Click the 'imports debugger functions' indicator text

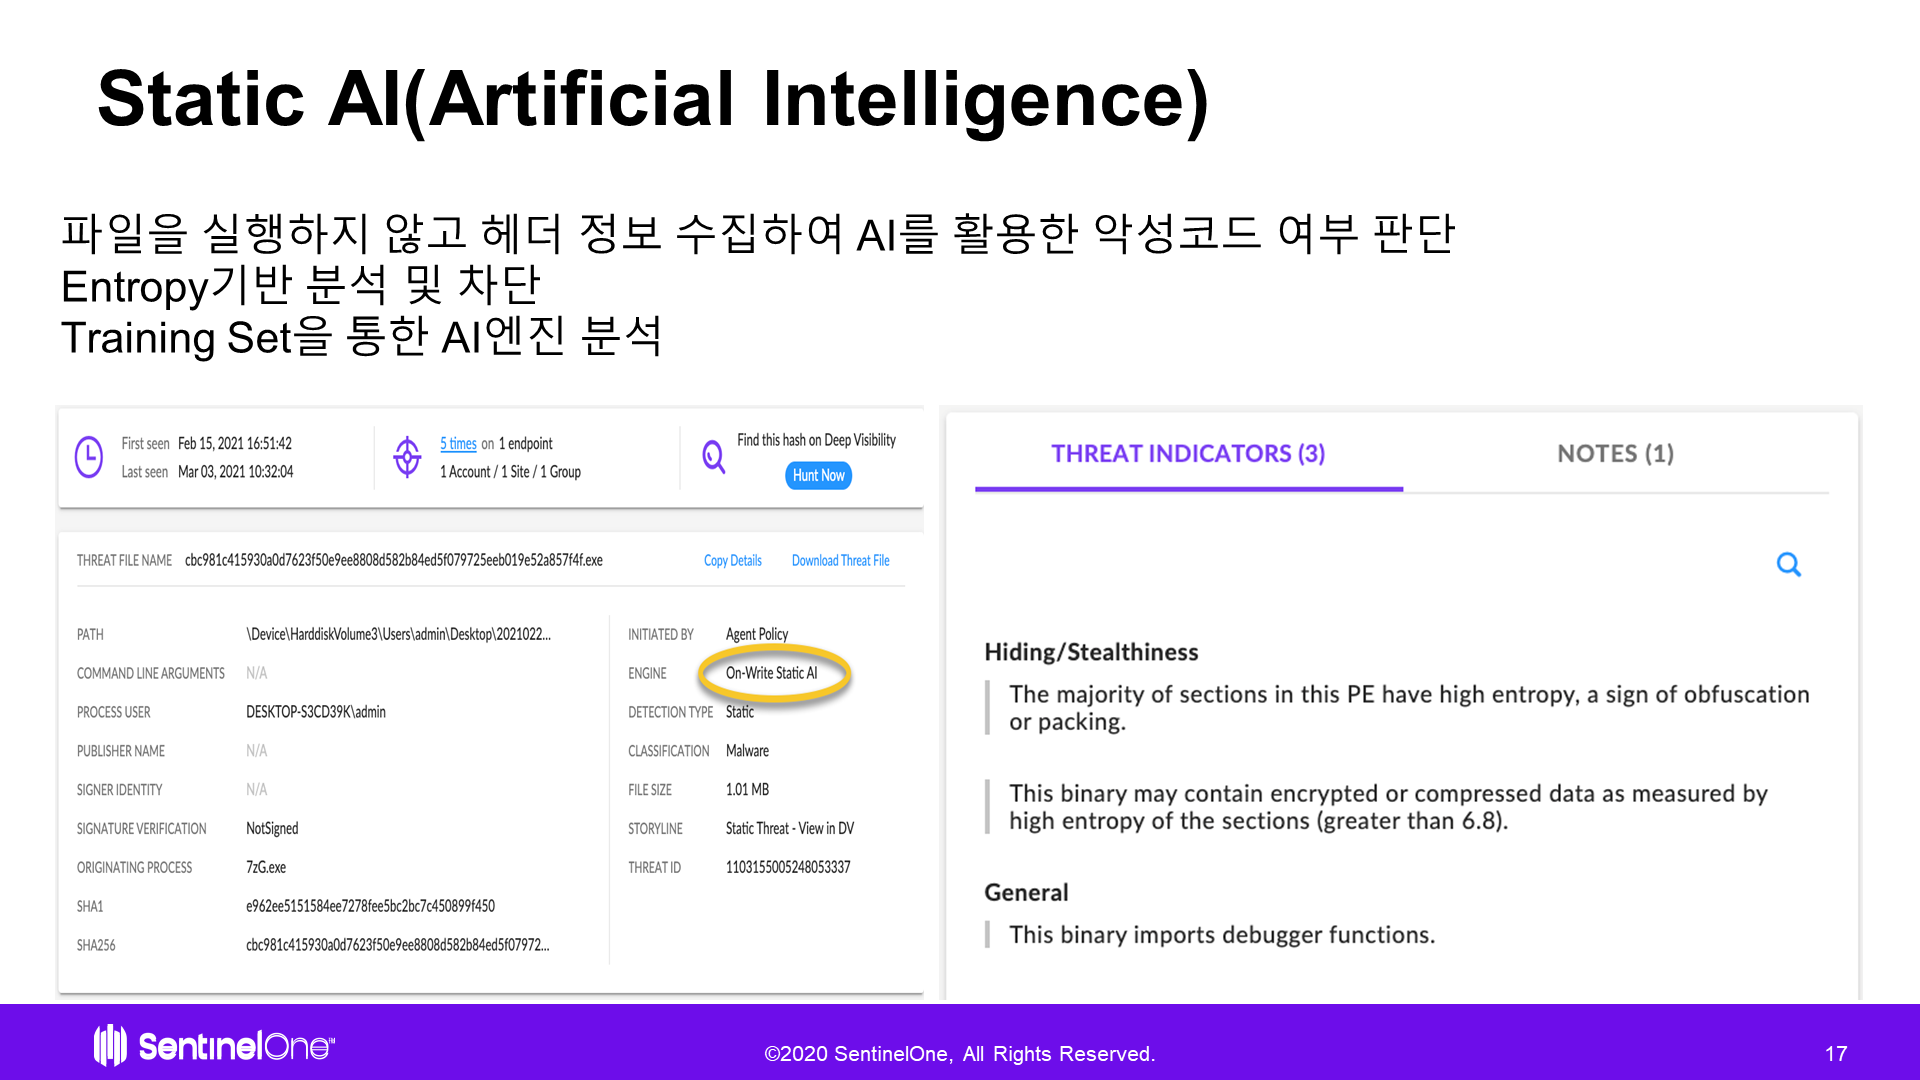pyautogui.click(x=1221, y=935)
